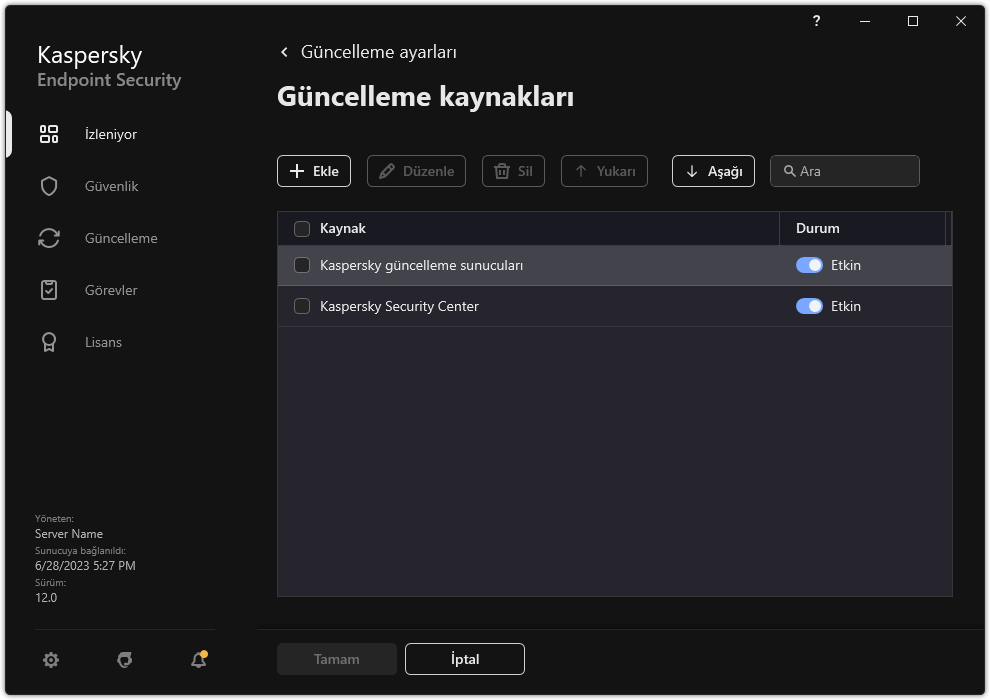990x700 pixels.
Task: Open notifications via bell icon
Action: click(196, 660)
